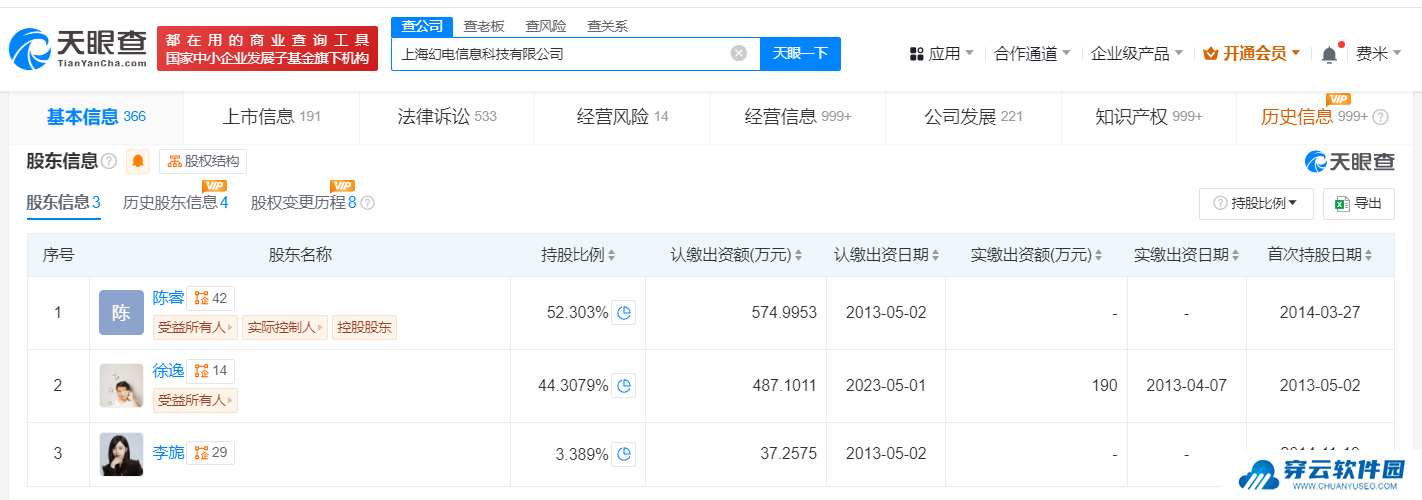Open the help icon next to 股东信息 heading
Screen dimensions: 1422x500
coord(109,161)
